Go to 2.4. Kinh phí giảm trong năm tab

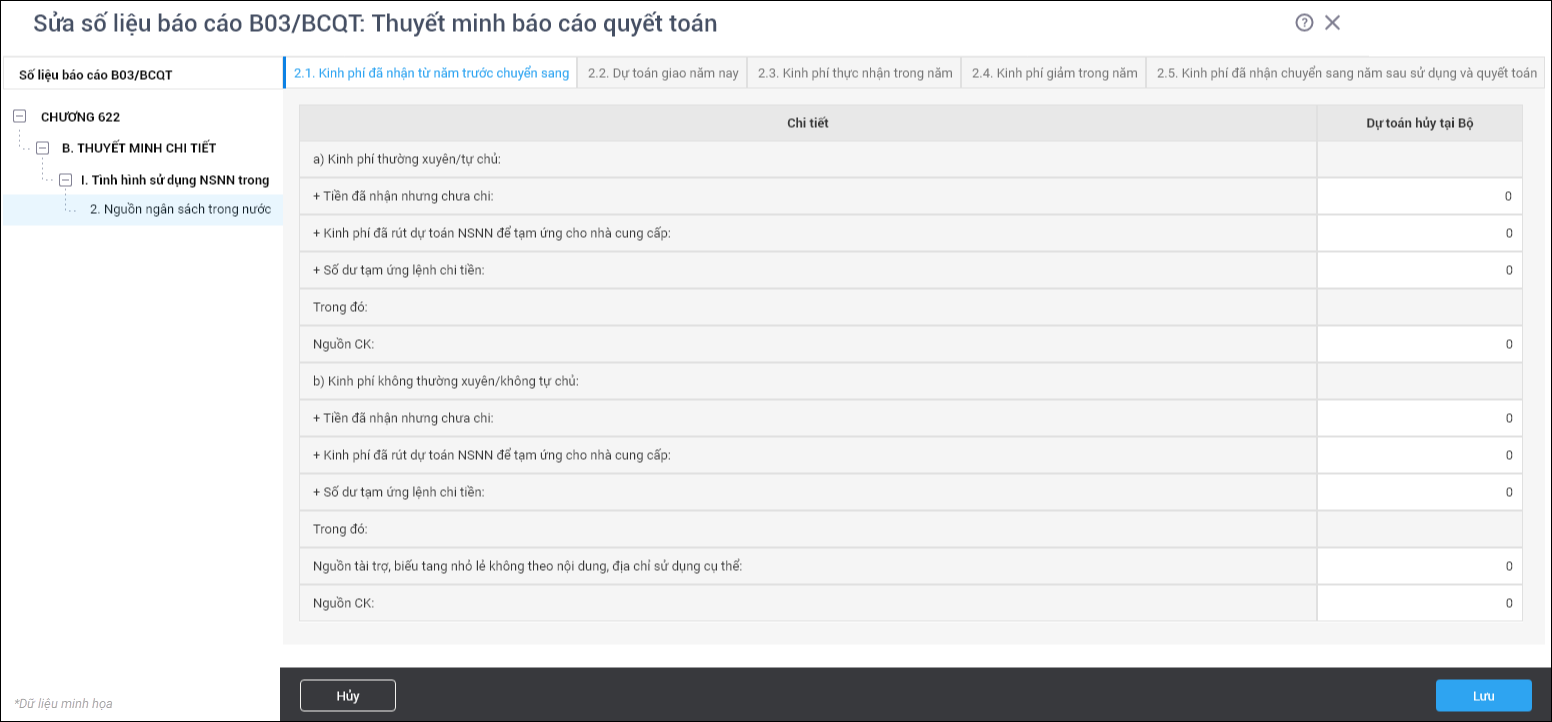(1054, 73)
